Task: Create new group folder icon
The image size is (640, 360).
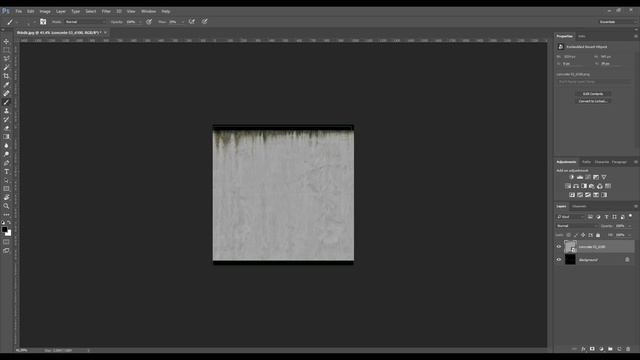Action: (610, 349)
